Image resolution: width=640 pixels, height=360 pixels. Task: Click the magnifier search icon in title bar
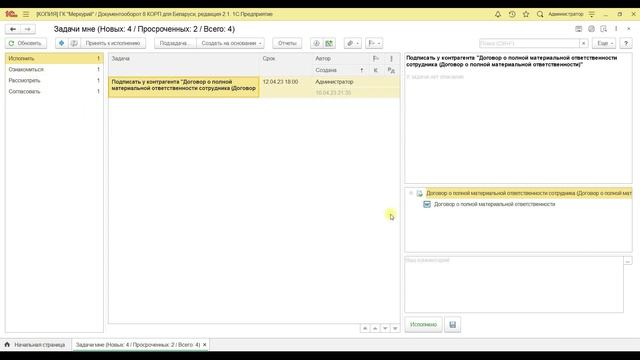540,14
